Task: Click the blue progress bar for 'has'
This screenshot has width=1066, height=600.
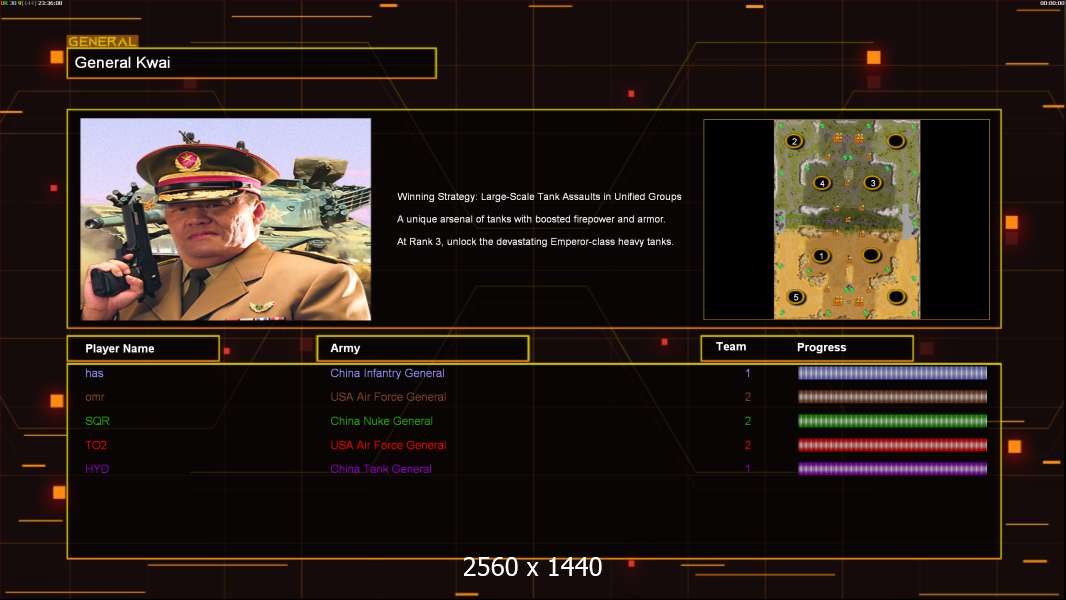Action: pos(892,372)
